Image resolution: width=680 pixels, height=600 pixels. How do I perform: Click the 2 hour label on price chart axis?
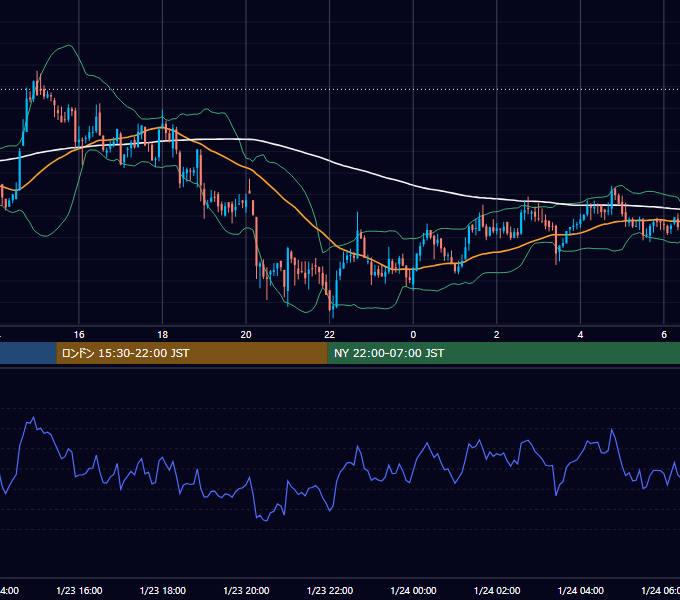coord(497,335)
